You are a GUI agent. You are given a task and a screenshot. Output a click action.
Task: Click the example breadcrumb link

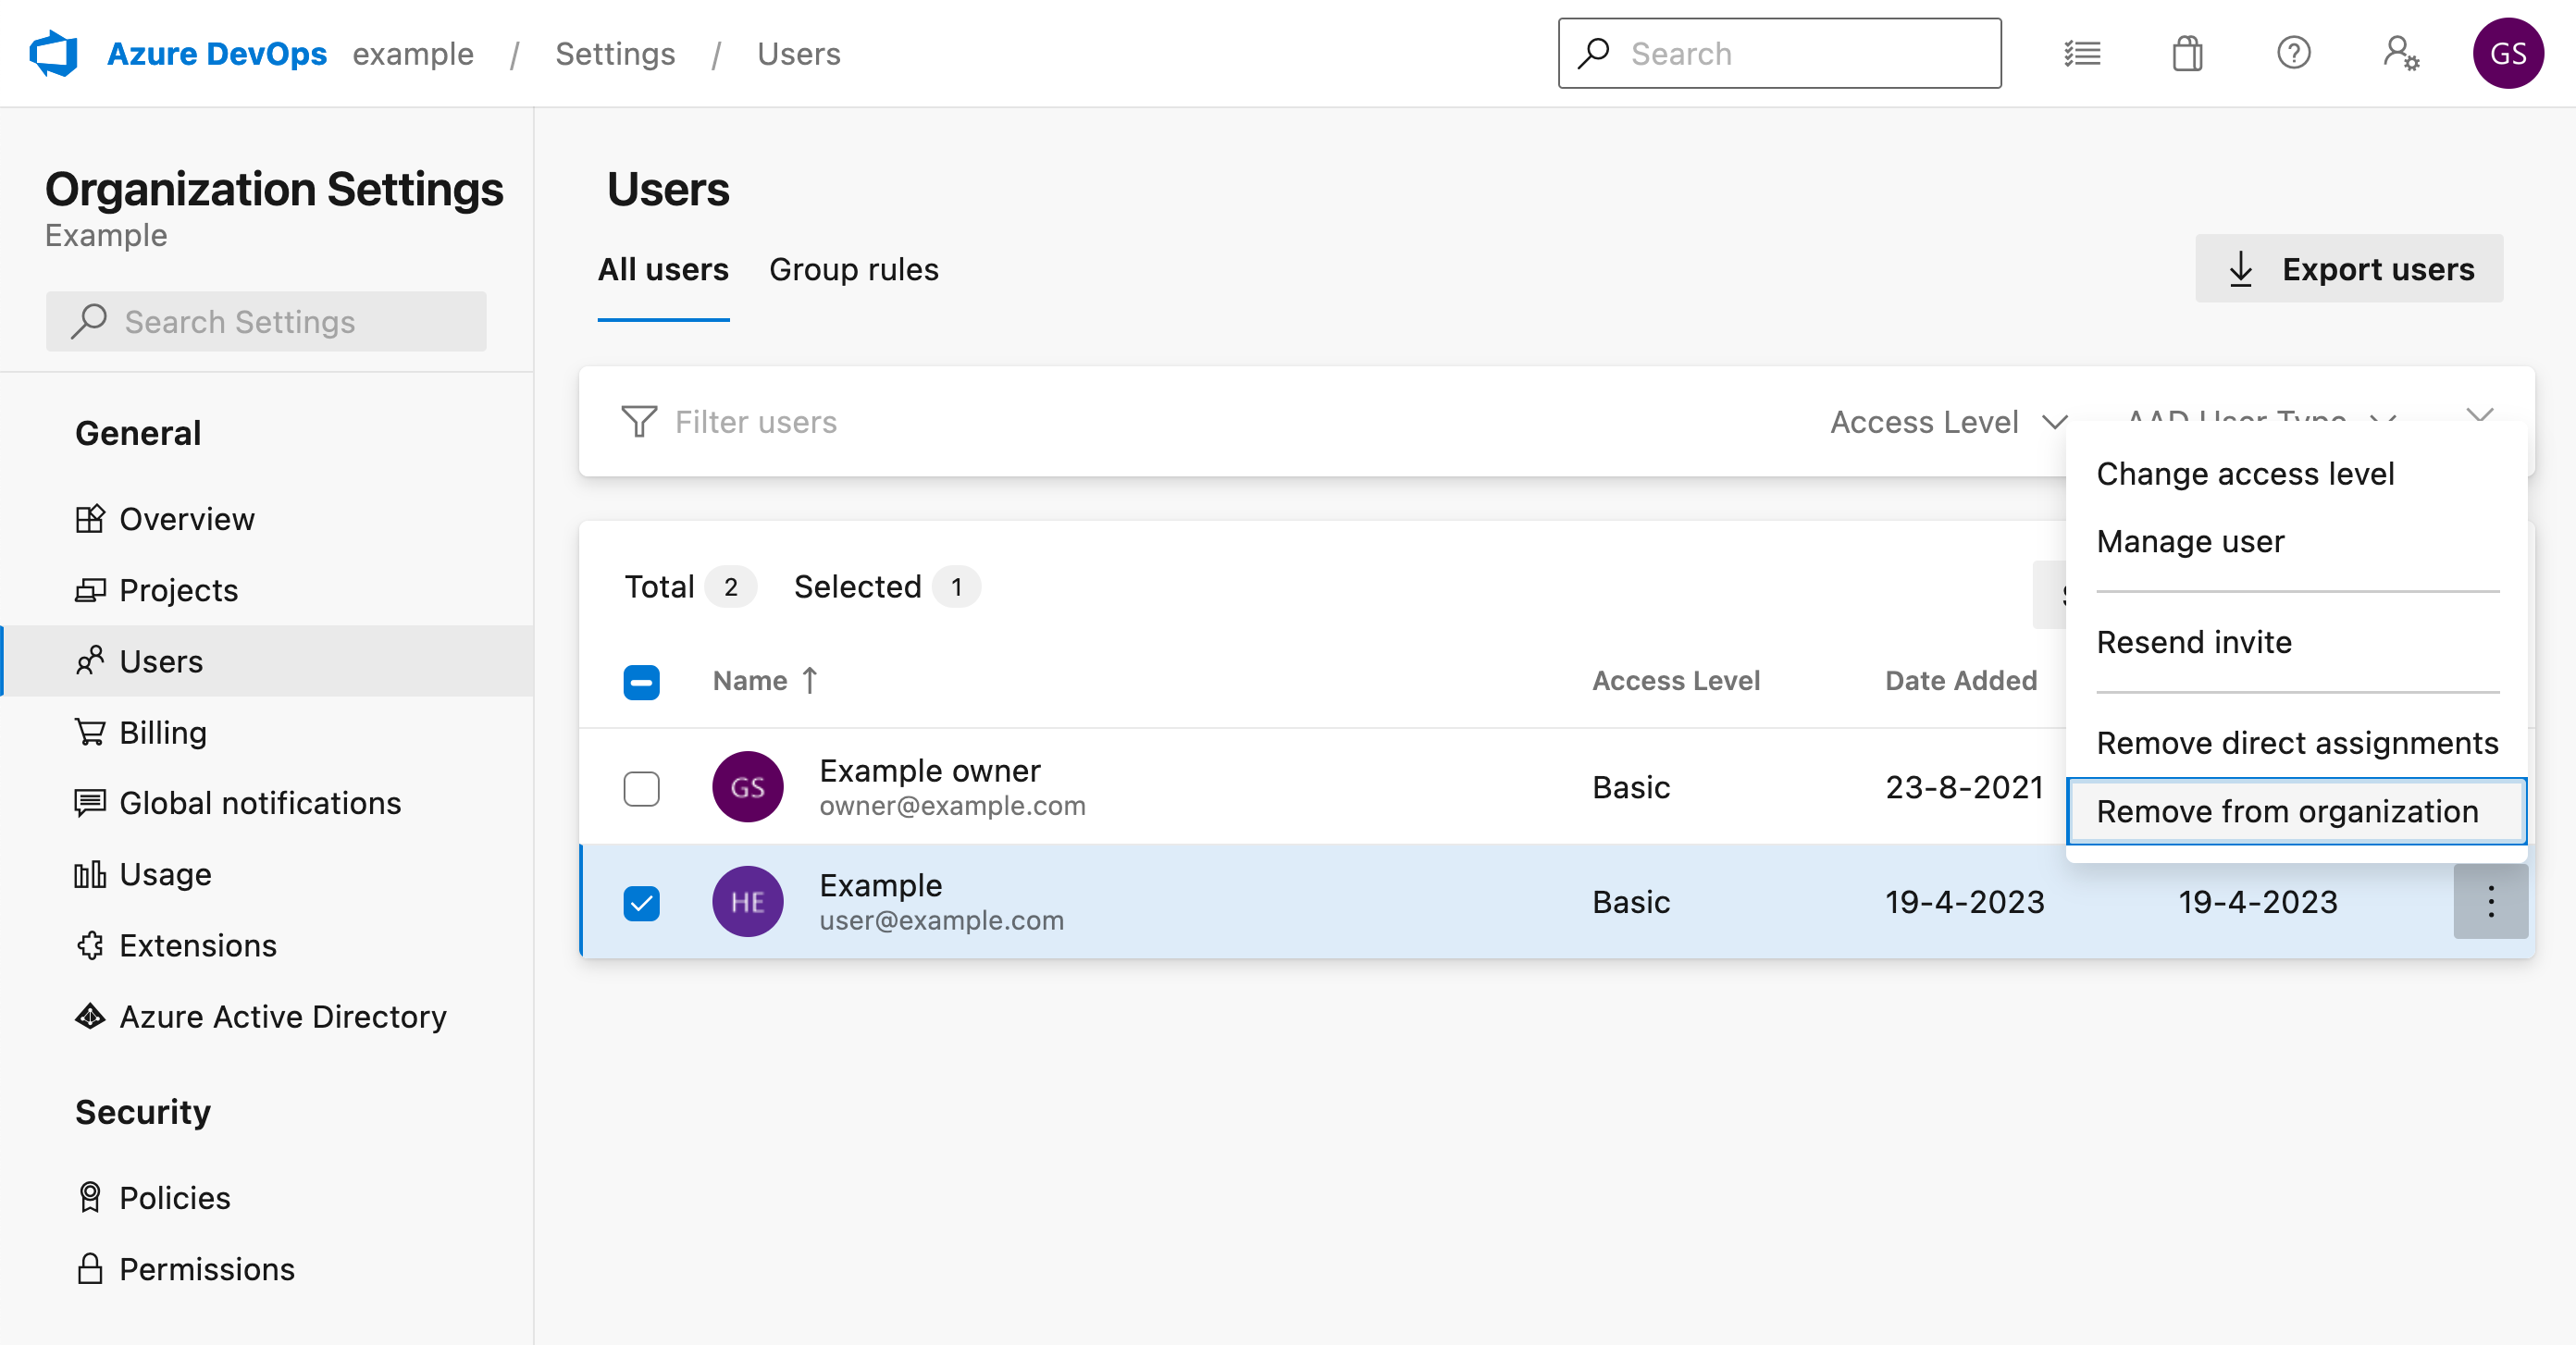pos(412,53)
